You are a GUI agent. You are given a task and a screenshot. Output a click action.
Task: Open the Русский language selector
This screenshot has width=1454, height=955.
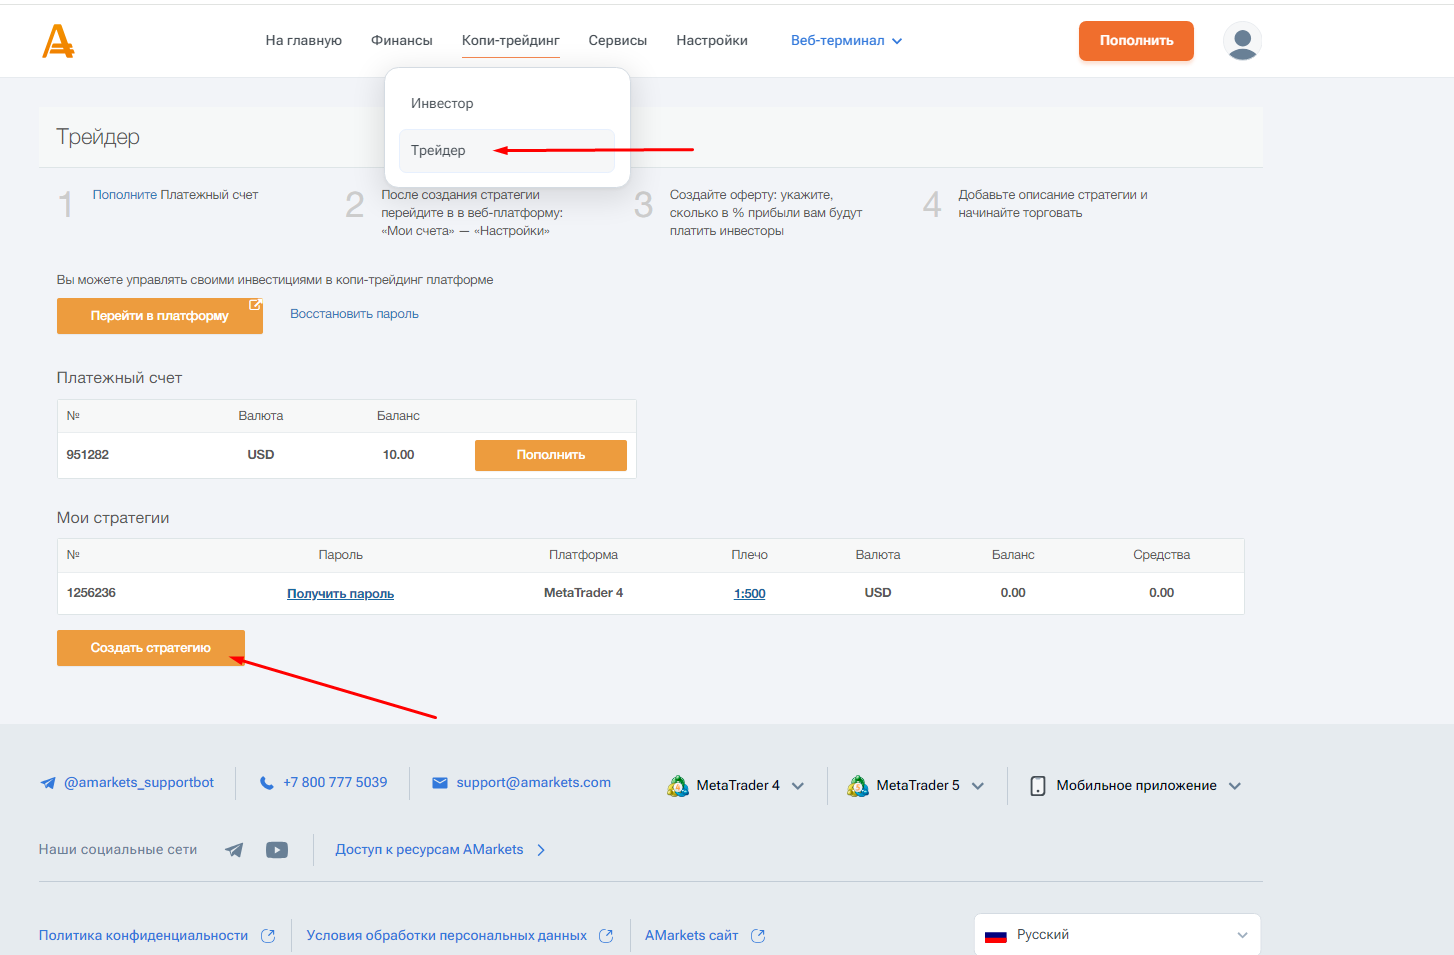(x=1116, y=935)
